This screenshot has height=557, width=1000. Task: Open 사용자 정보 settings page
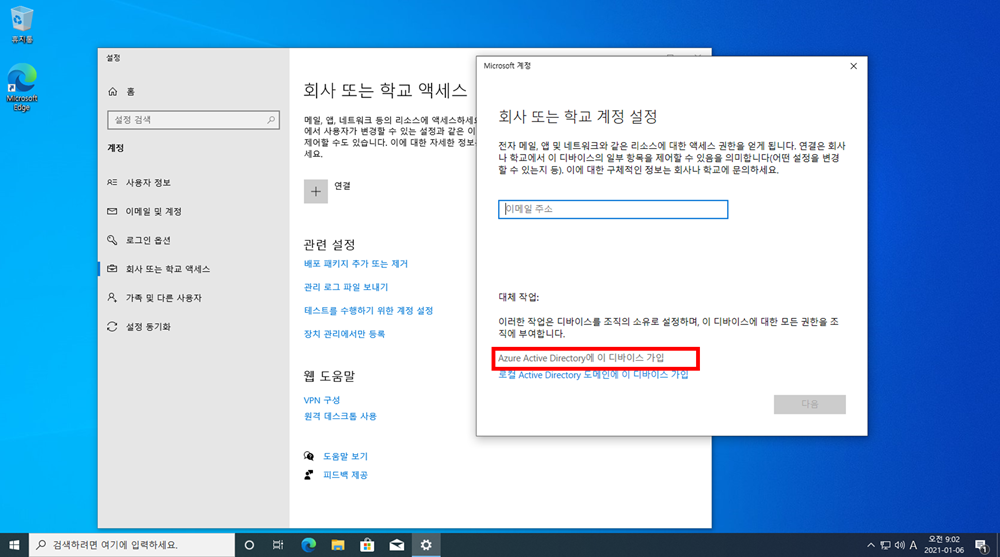pyautogui.click(x=139, y=182)
